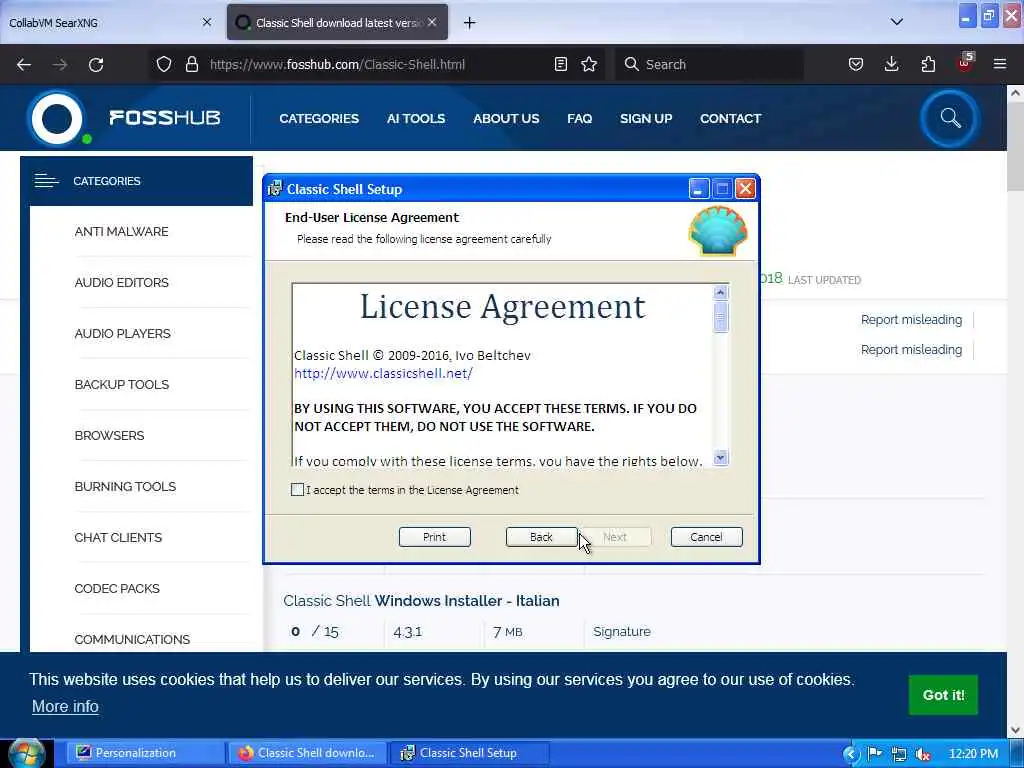The height and width of the screenshot is (768, 1024).
Task: Open the Firefox hamburger menu
Action: (x=1000, y=64)
